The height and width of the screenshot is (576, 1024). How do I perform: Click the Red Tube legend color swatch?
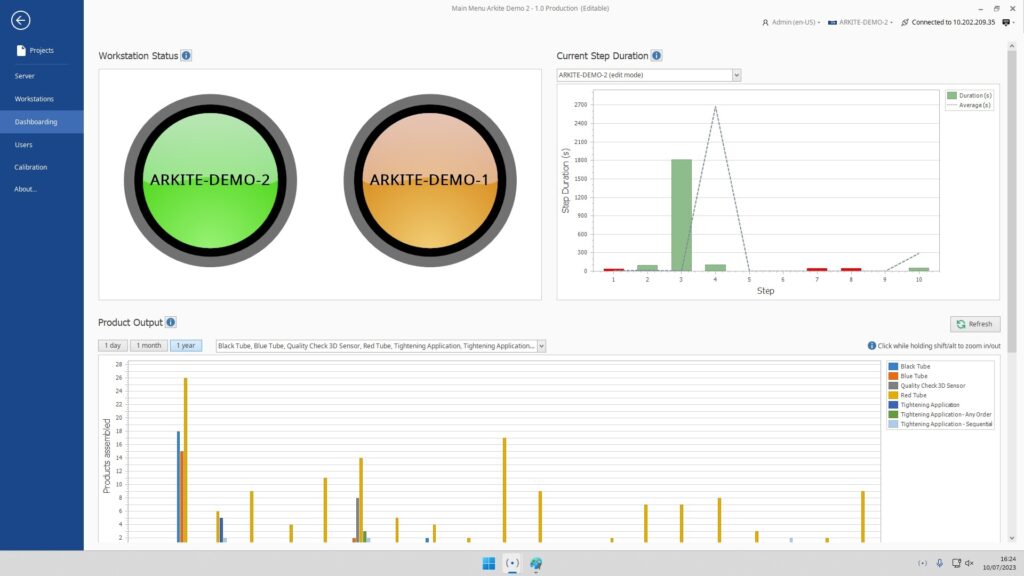tap(893, 395)
